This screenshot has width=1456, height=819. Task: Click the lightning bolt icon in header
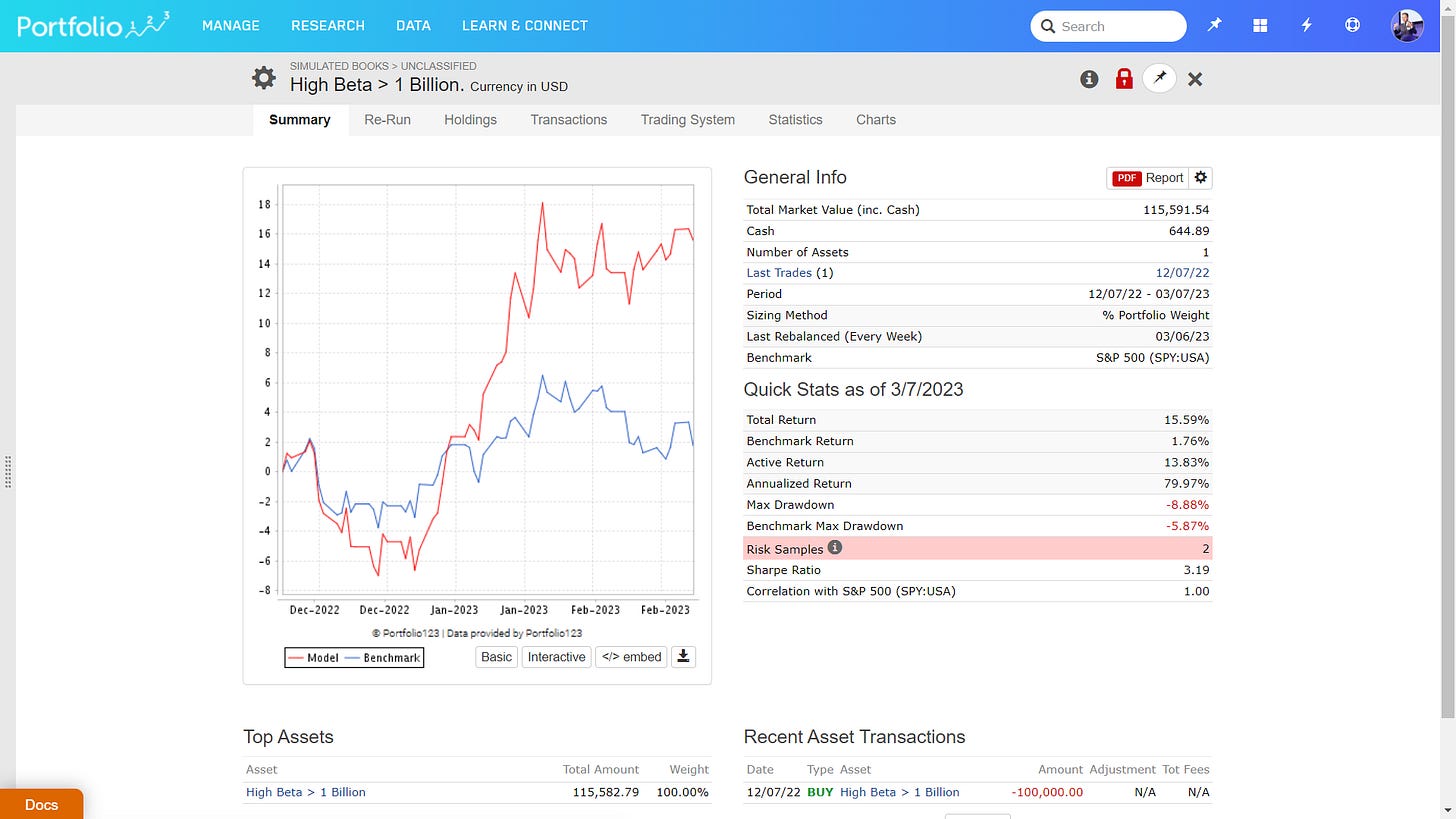(1306, 26)
